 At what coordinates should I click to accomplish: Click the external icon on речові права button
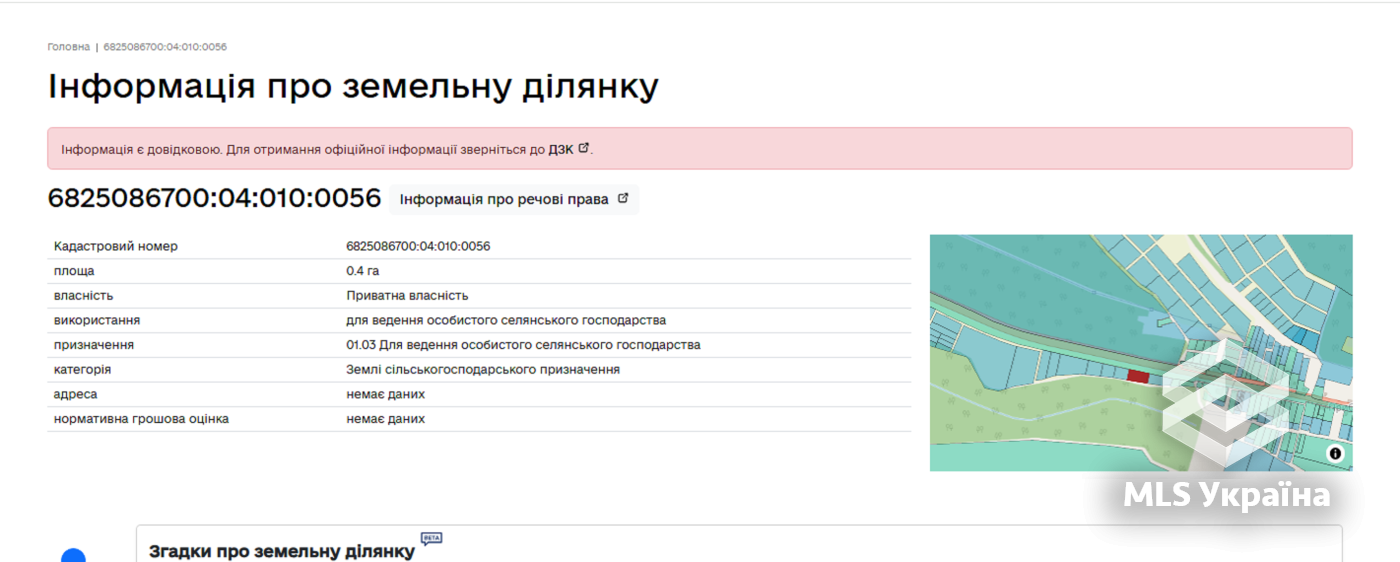[x=623, y=198]
